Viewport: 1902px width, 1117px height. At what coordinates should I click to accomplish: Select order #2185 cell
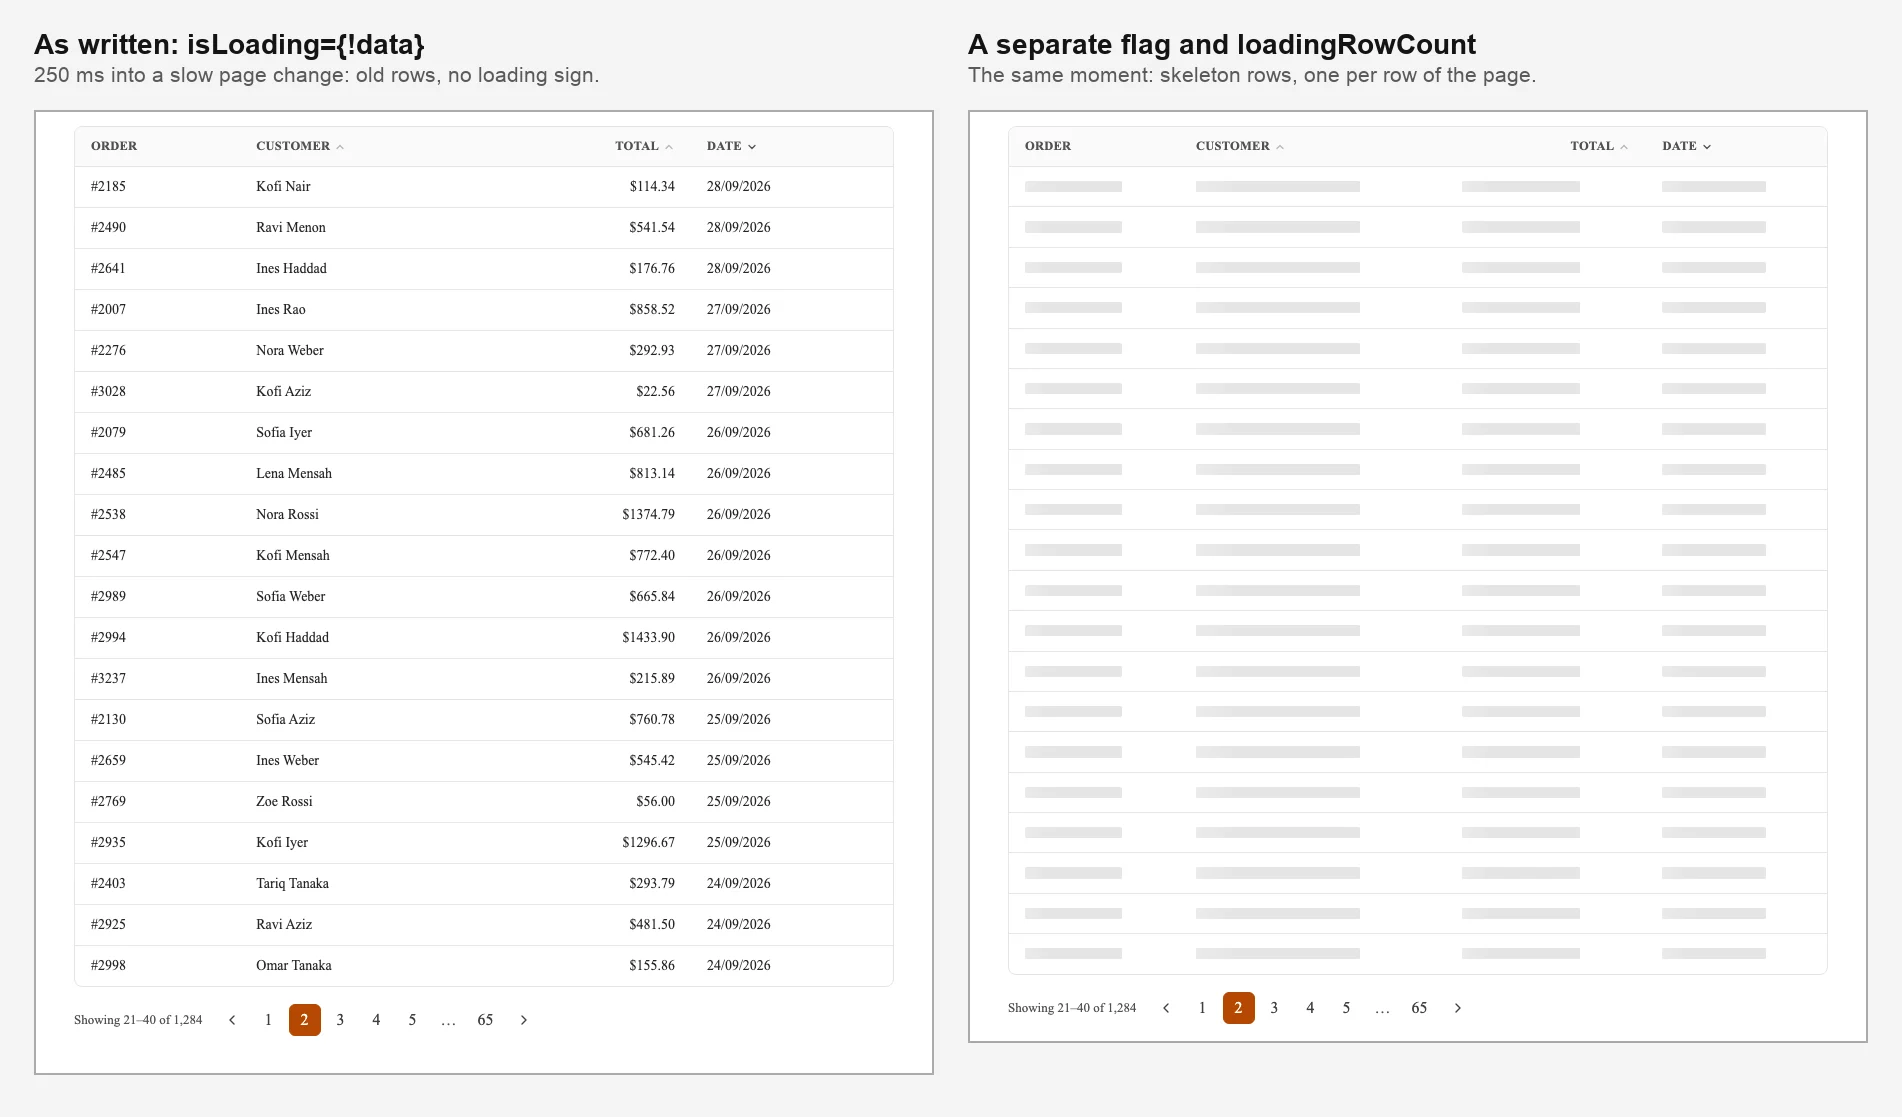tap(108, 187)
